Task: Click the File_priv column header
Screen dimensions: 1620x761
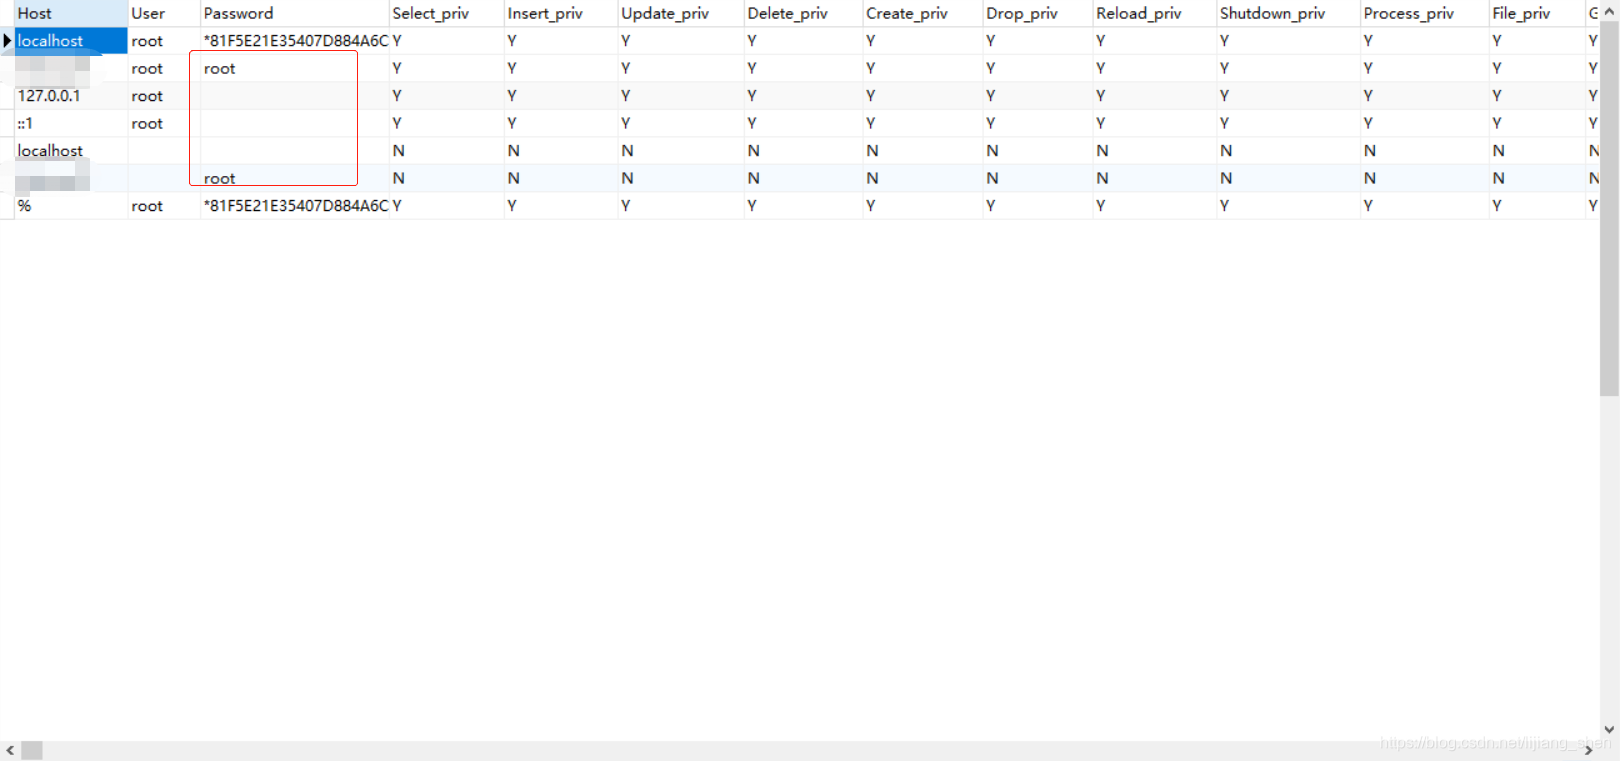Action: coord(1536,13)
